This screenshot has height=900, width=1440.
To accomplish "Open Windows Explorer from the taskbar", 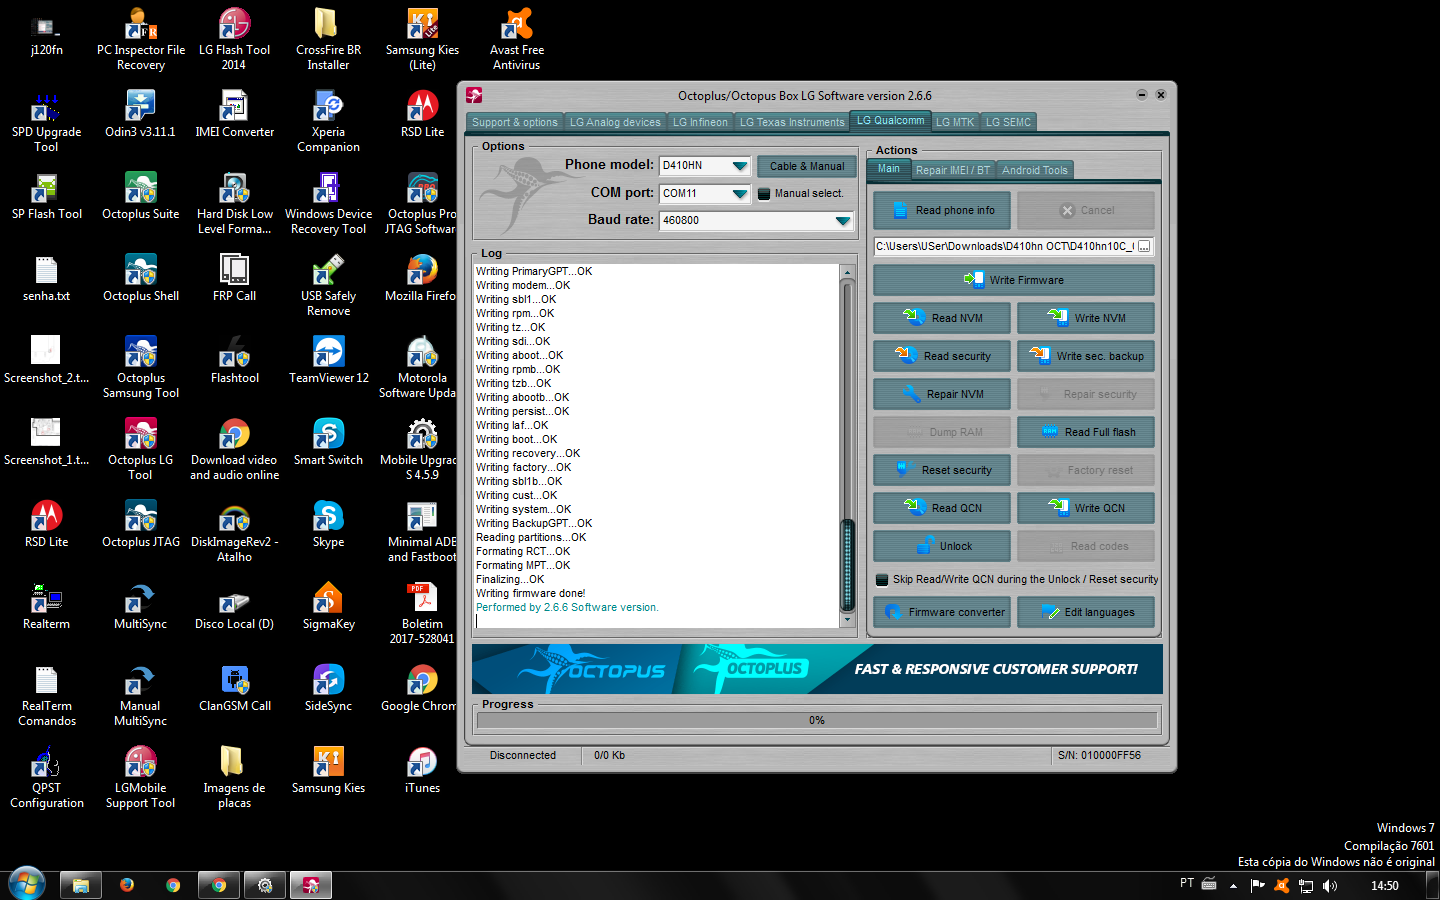I will pyautogui.click(x=81, y=885).
